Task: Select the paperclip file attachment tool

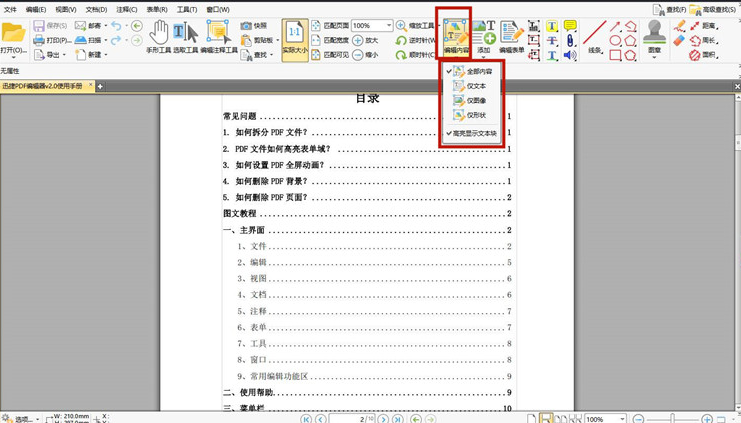Action: point(570,41)
